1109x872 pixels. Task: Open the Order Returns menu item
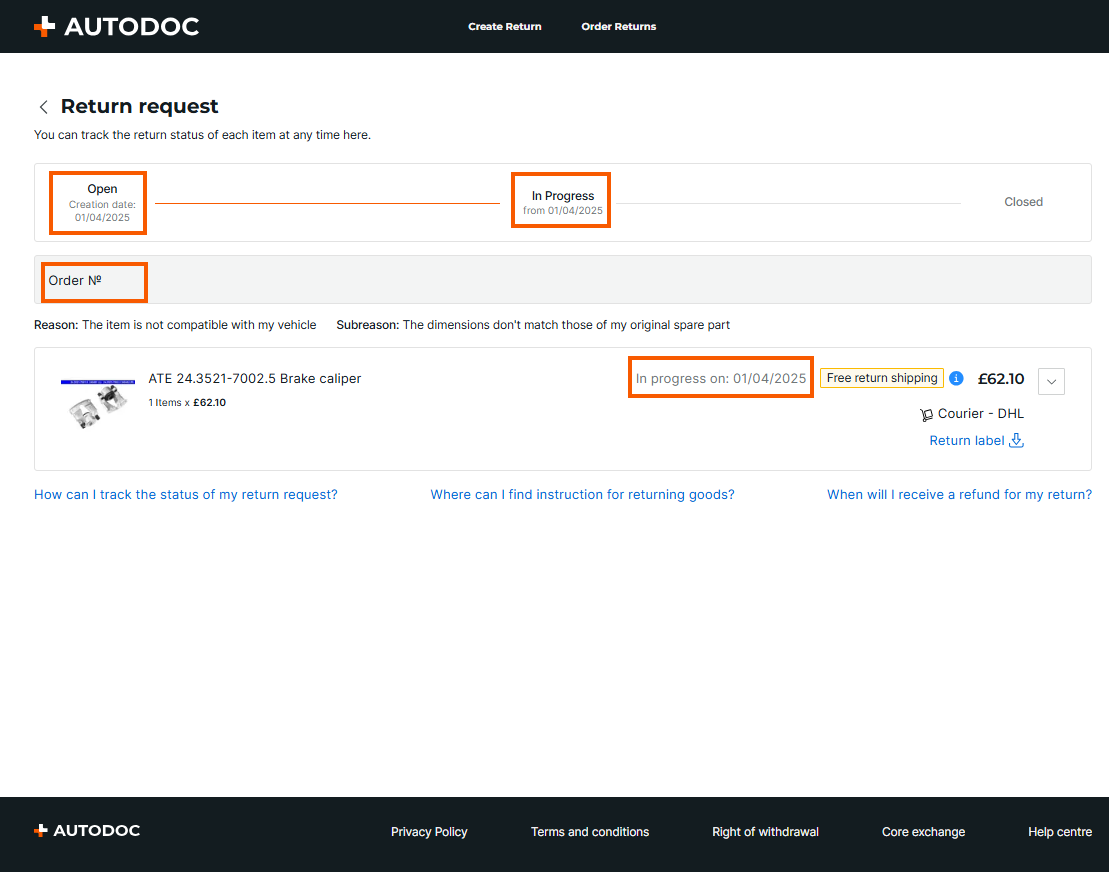click(618, 27)
